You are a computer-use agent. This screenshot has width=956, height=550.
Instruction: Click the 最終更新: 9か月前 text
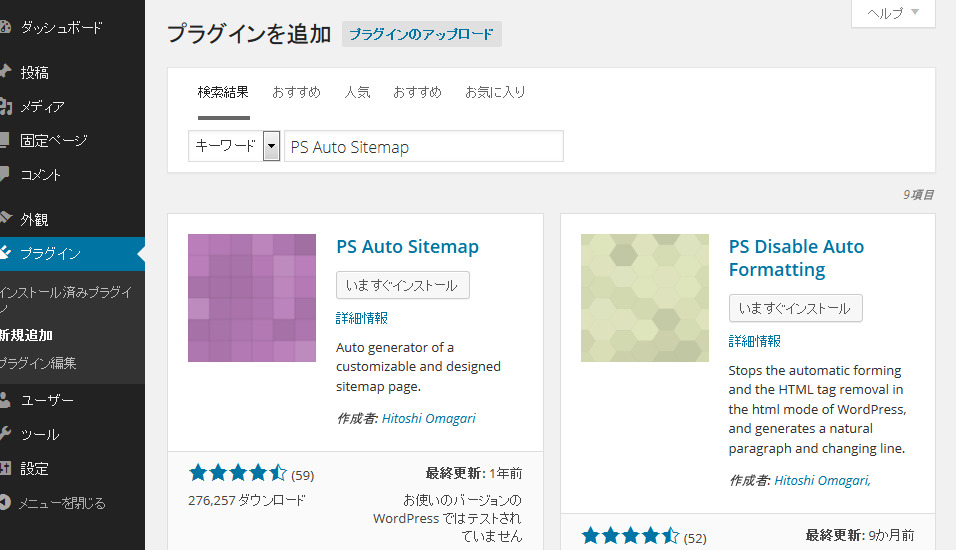click(x=860, y=535)
